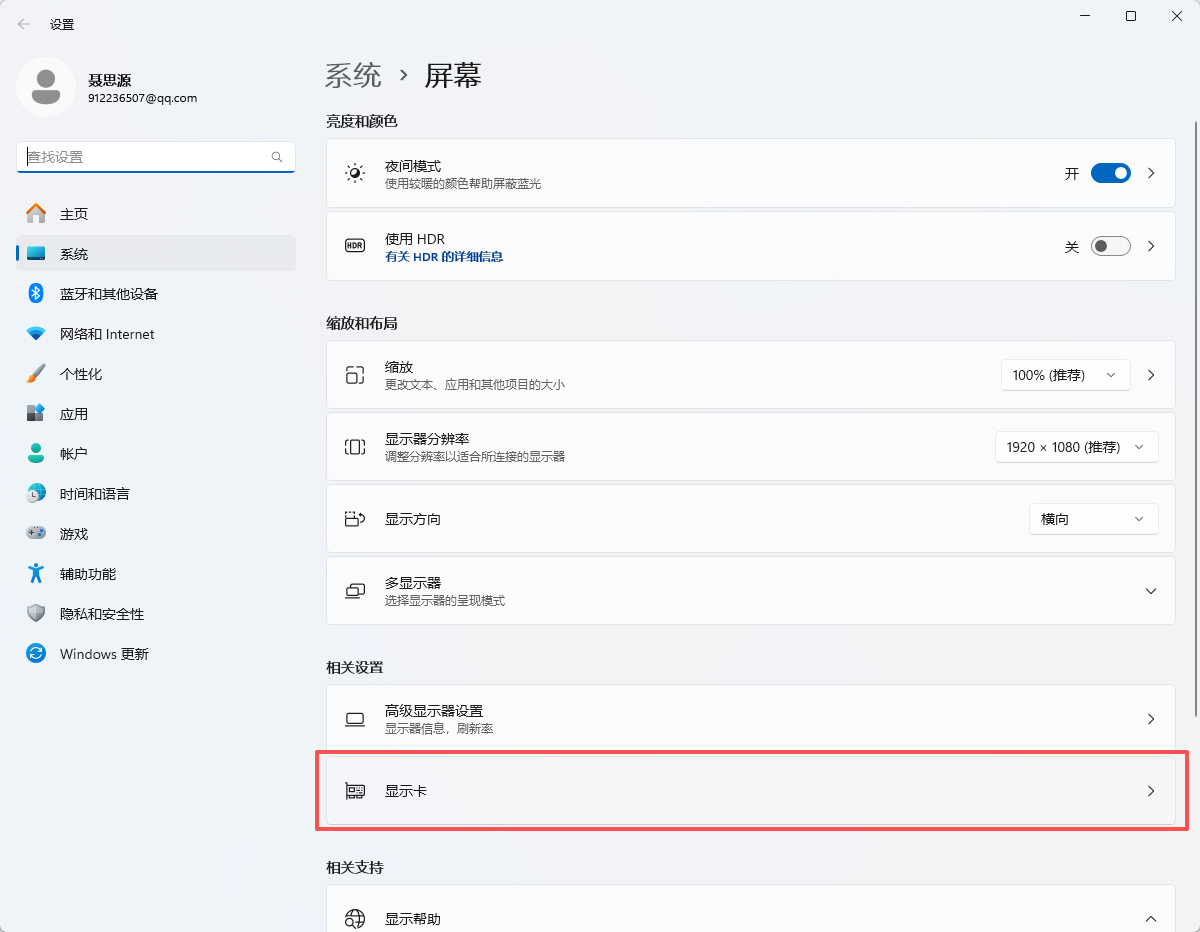Click the Privacy and security shield icon
Image resolution: width=1200 pixels, height=932 pixels.
36,614
